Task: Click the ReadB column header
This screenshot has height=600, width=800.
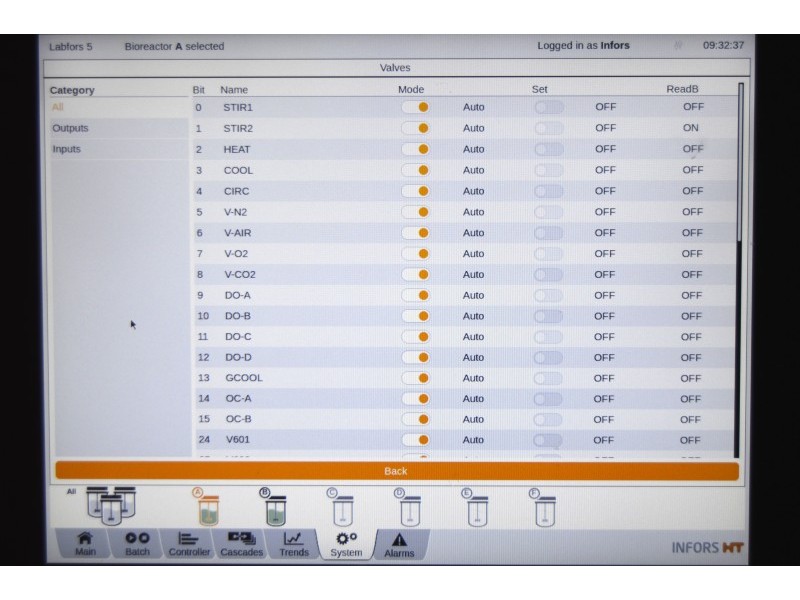Action: pos(682,89)
